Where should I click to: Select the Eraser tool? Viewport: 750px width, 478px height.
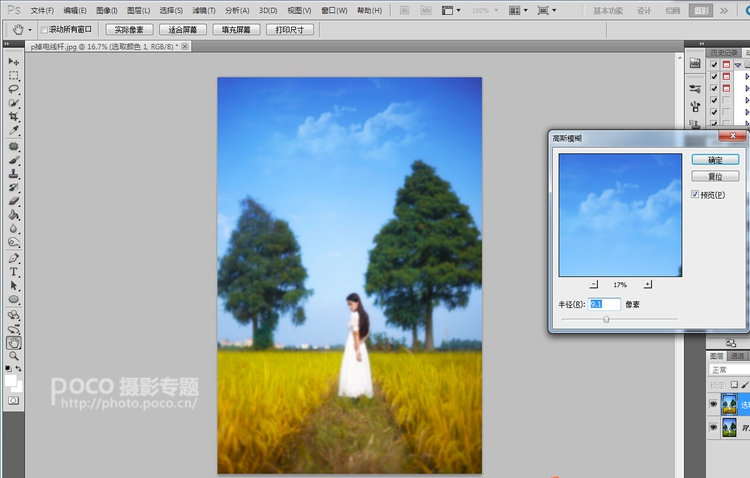tap(13, 201)
